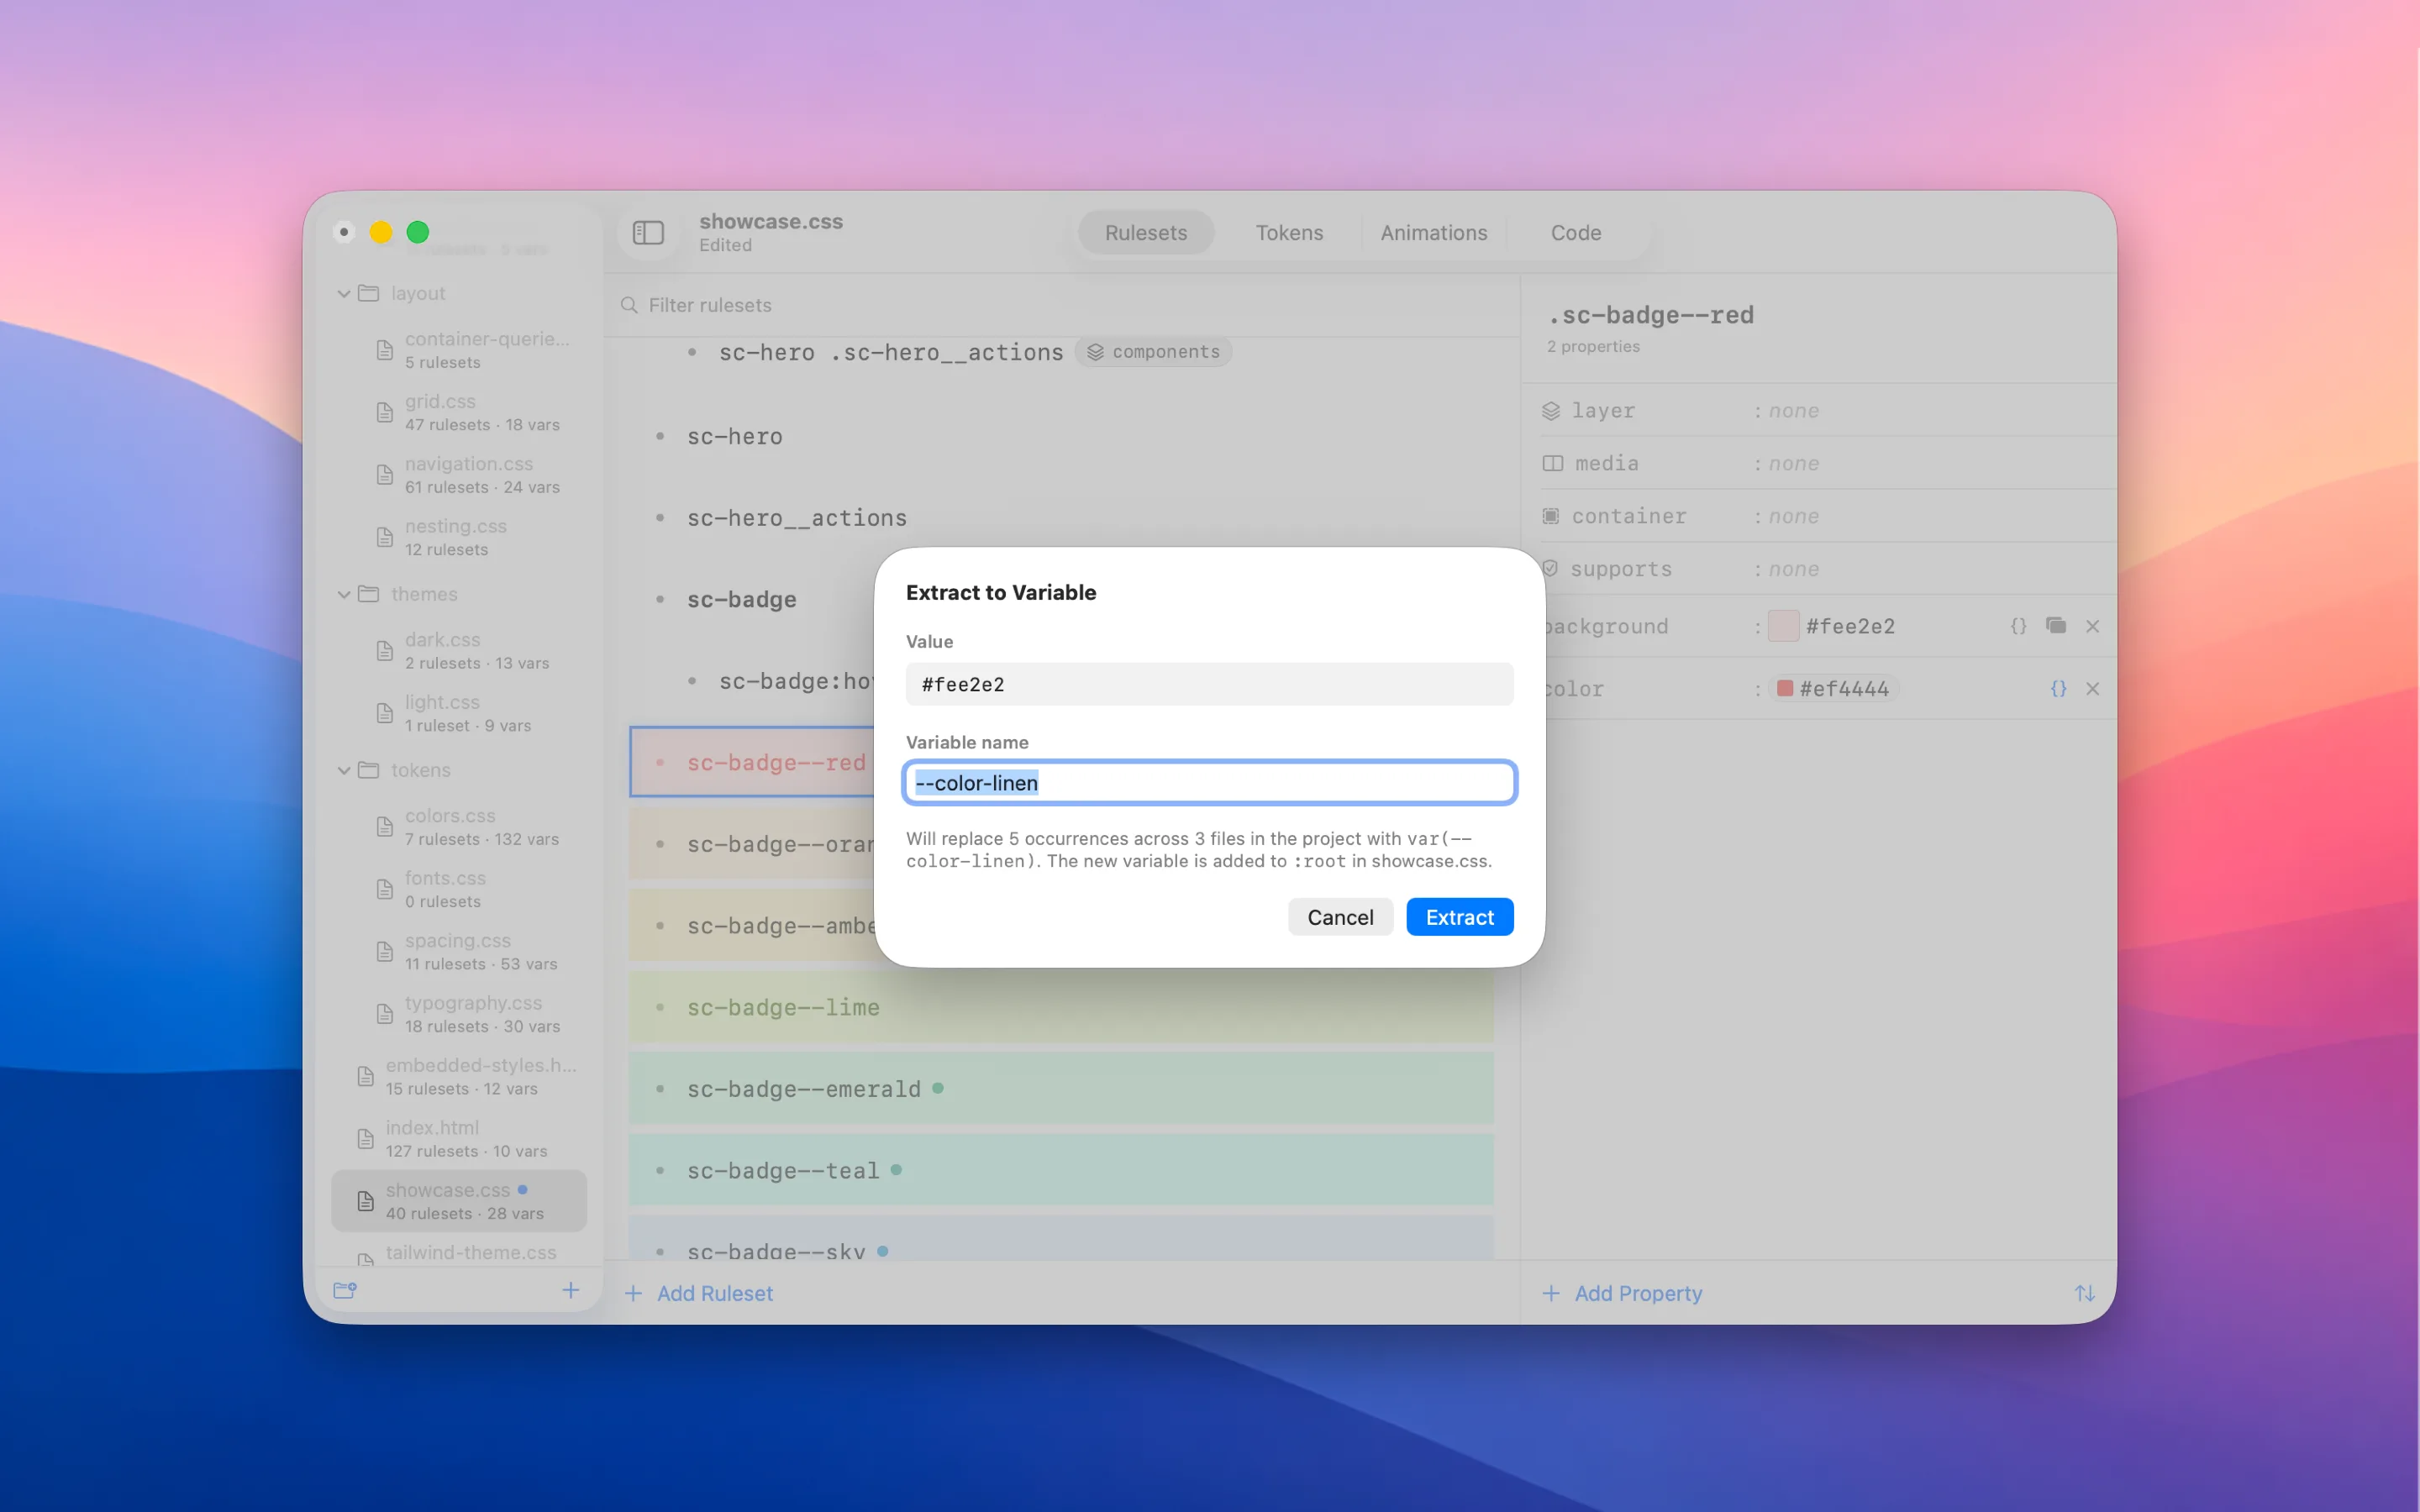The height and width of the screenshot is (1512, 2420).
Task: Extract background value to variable braces icon
Action: (2018, 626)
